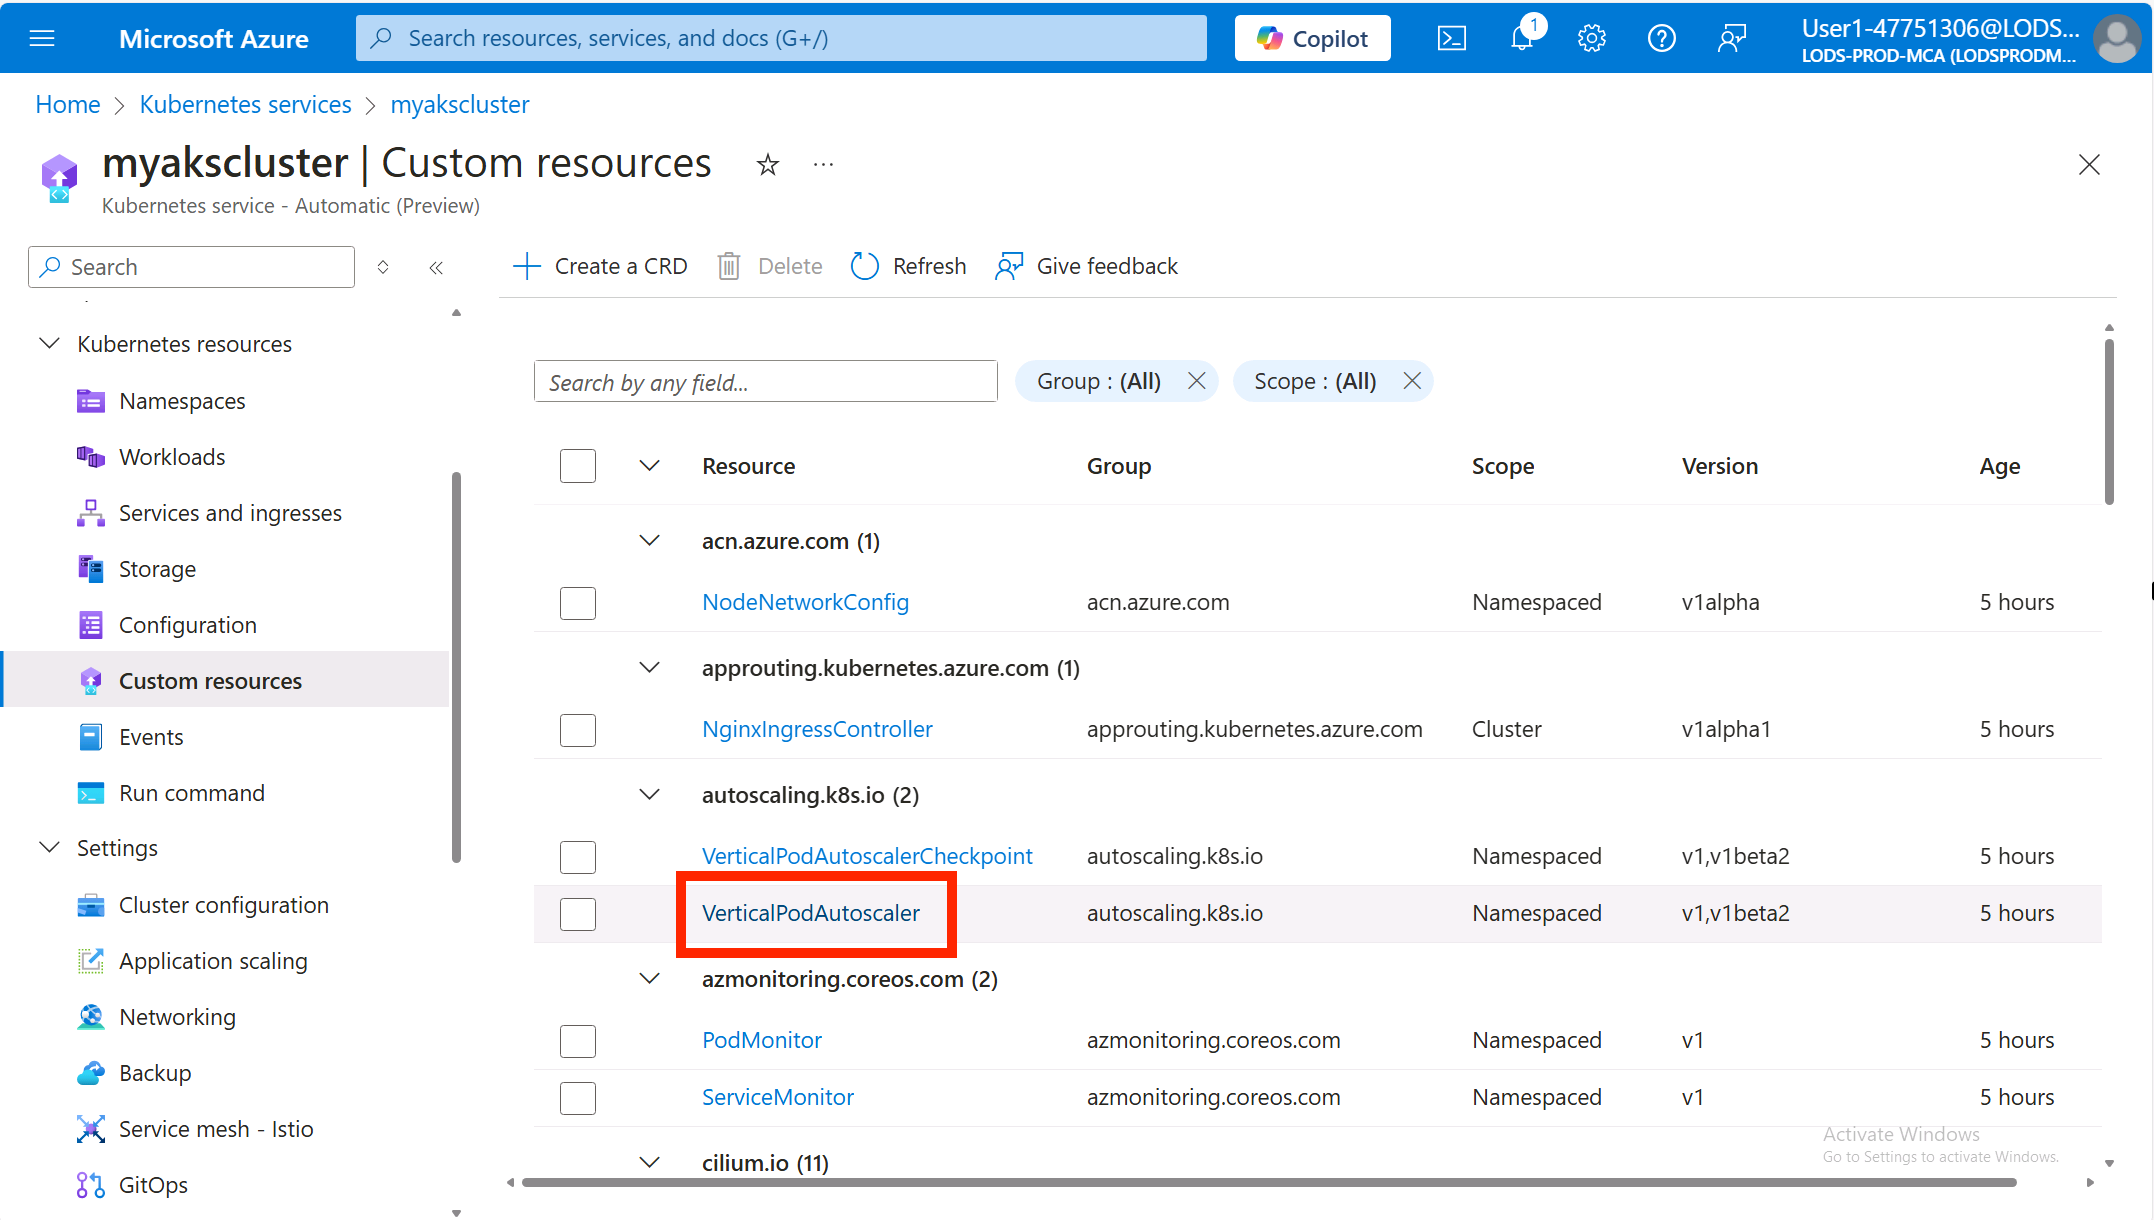Open the portal hamburger menu

pos(42,38)
